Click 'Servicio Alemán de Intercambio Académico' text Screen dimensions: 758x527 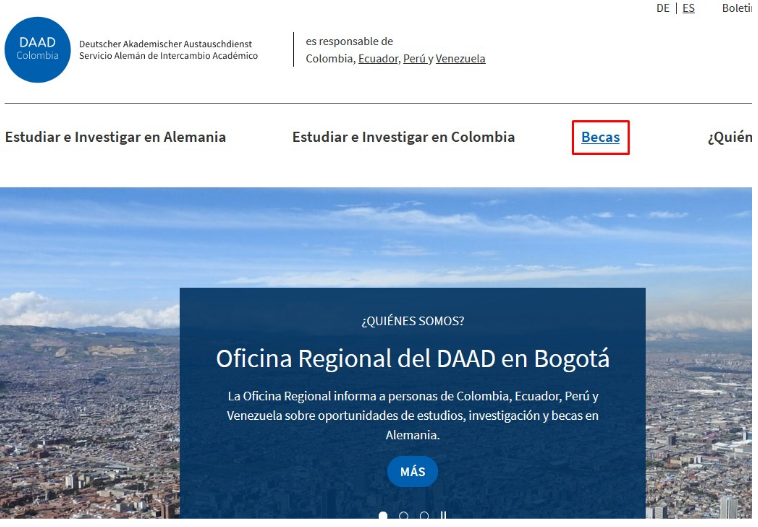tap(168, 56)
